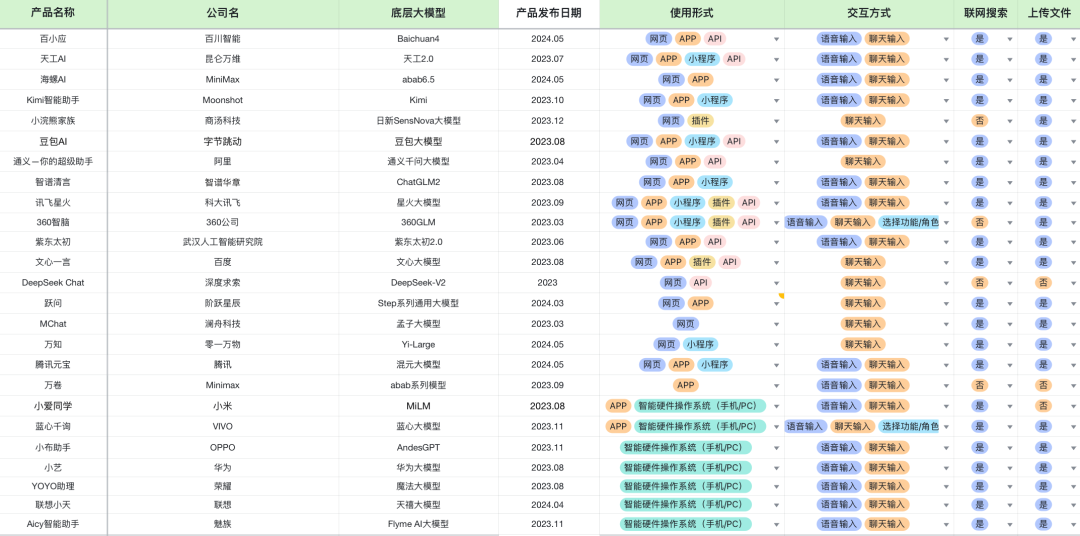The height and width of the screenshot is (536, 1080).
Task: Click the 产品发布日期 column header
Action: click(x=548, y=13)
